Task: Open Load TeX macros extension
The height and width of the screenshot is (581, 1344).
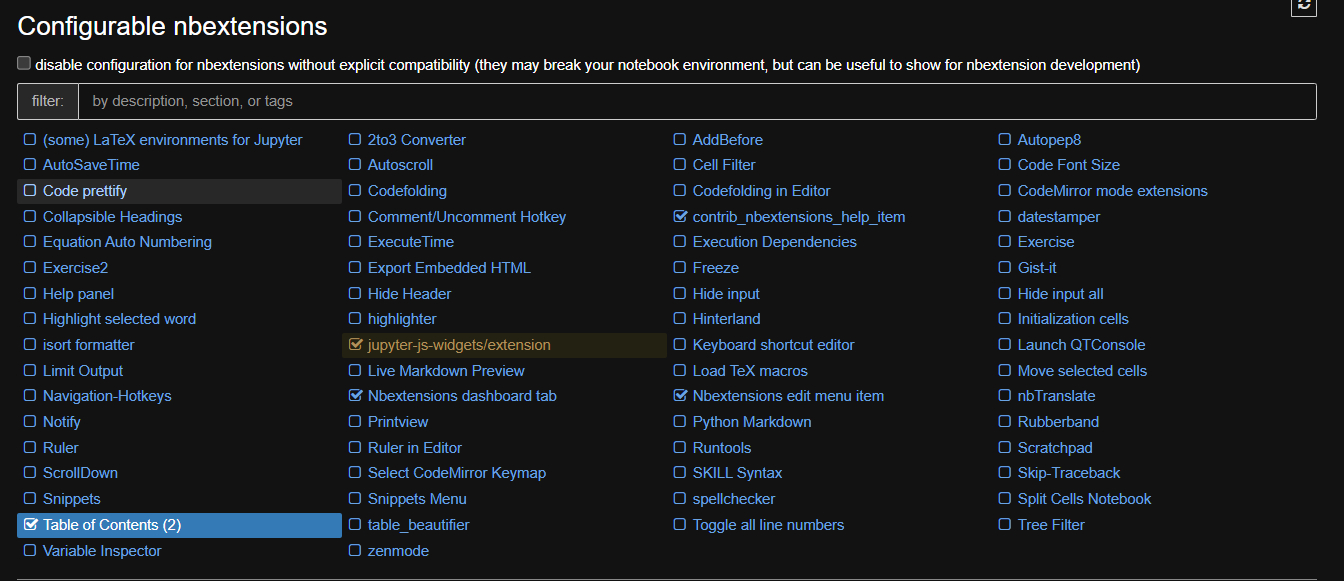Action: 750,371
